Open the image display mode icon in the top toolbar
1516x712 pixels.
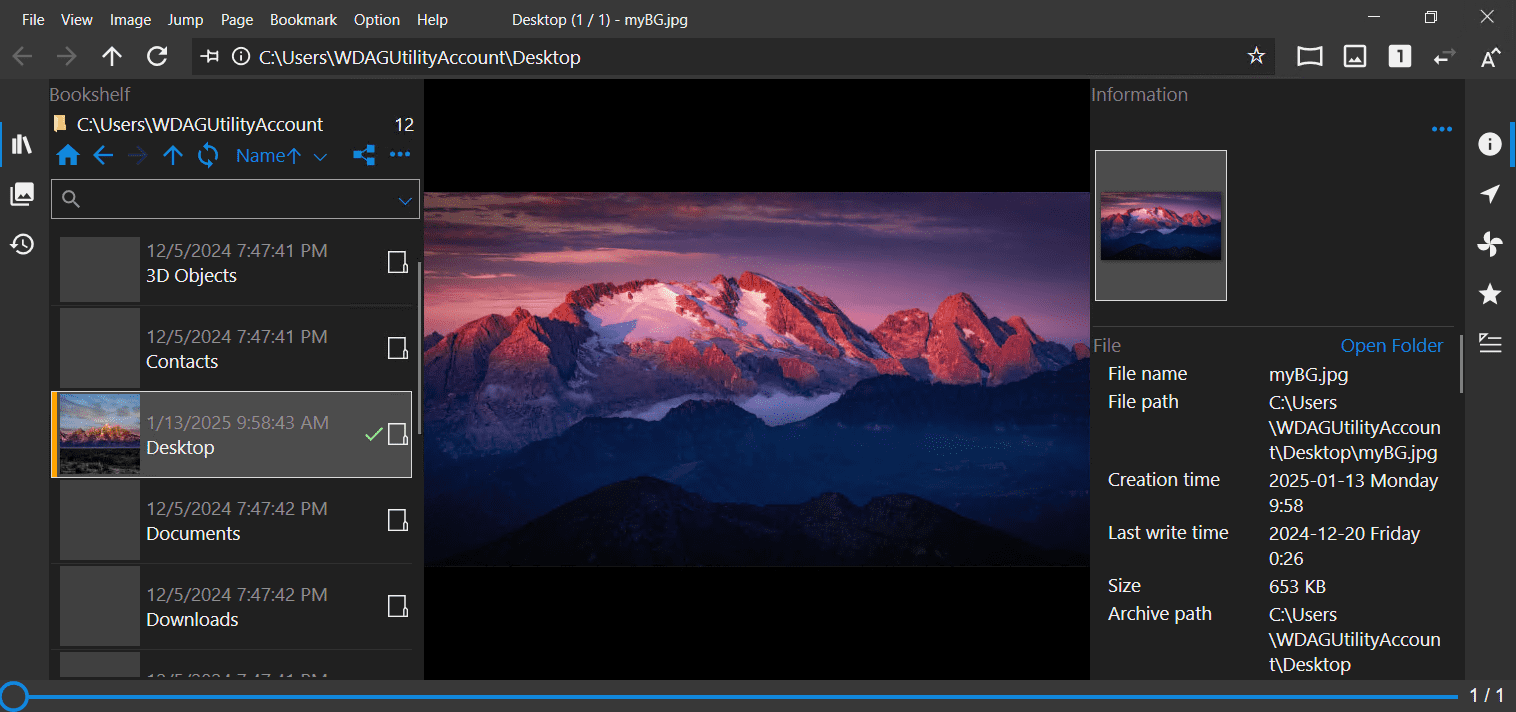pyautogui.click(x=1355, y=57)
